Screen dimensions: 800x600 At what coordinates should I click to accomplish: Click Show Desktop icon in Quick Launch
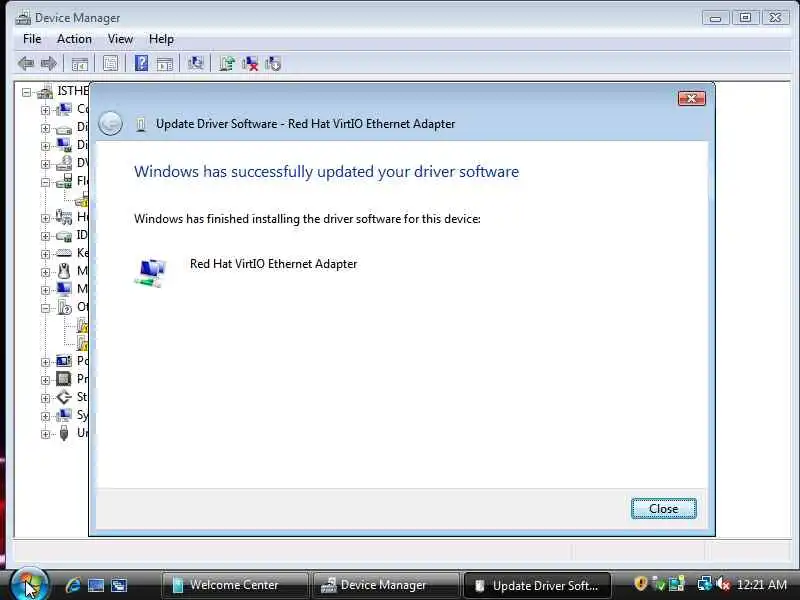[x=96, y=585]
